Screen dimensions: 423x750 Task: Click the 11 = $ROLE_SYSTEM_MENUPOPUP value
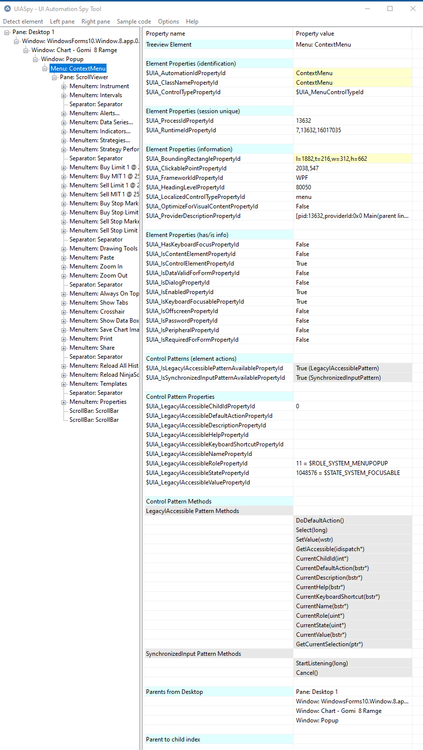coord(352,463)
